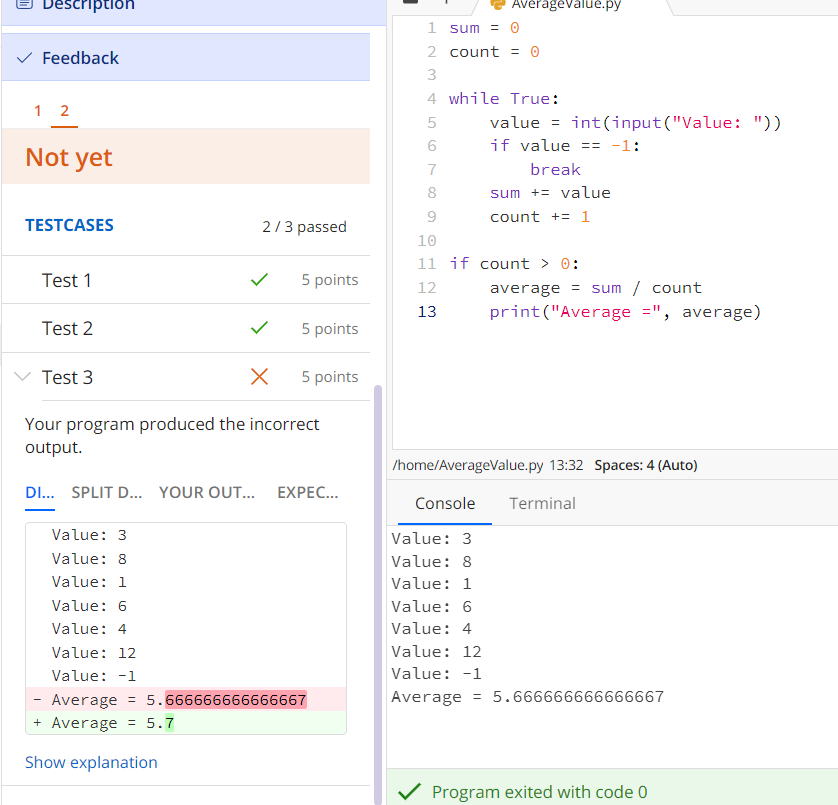Screen dimensions: 838x805
Task: Select the DIFF tab
Action: tap(40, 492)
